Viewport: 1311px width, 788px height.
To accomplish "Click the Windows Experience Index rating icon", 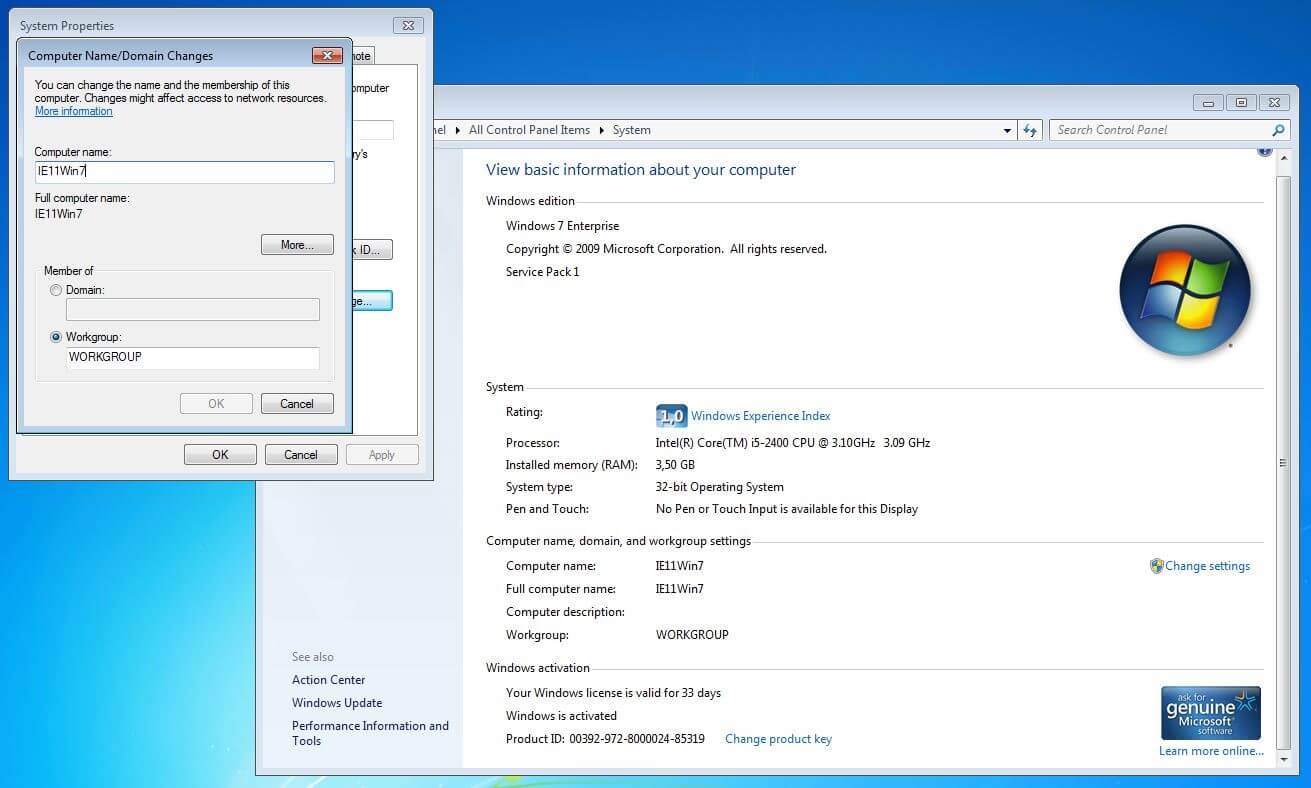I will coord(671,415).
